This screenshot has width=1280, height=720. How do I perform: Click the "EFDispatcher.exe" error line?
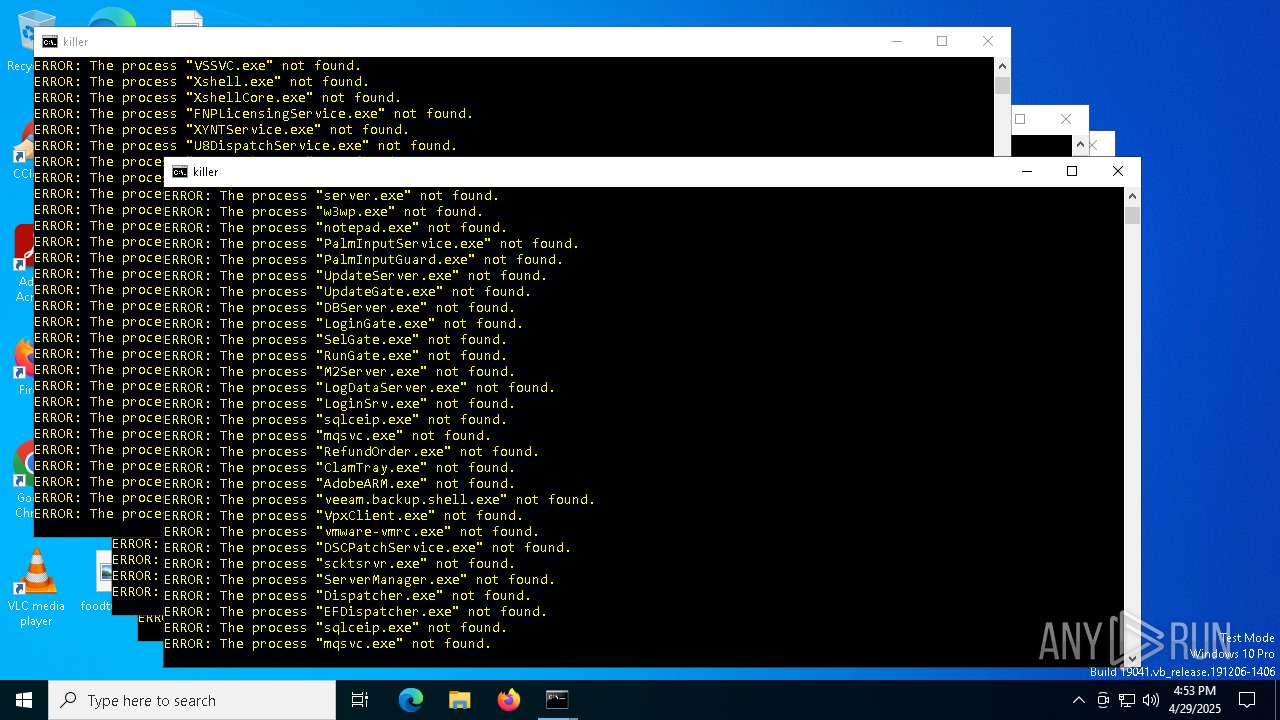356,612
